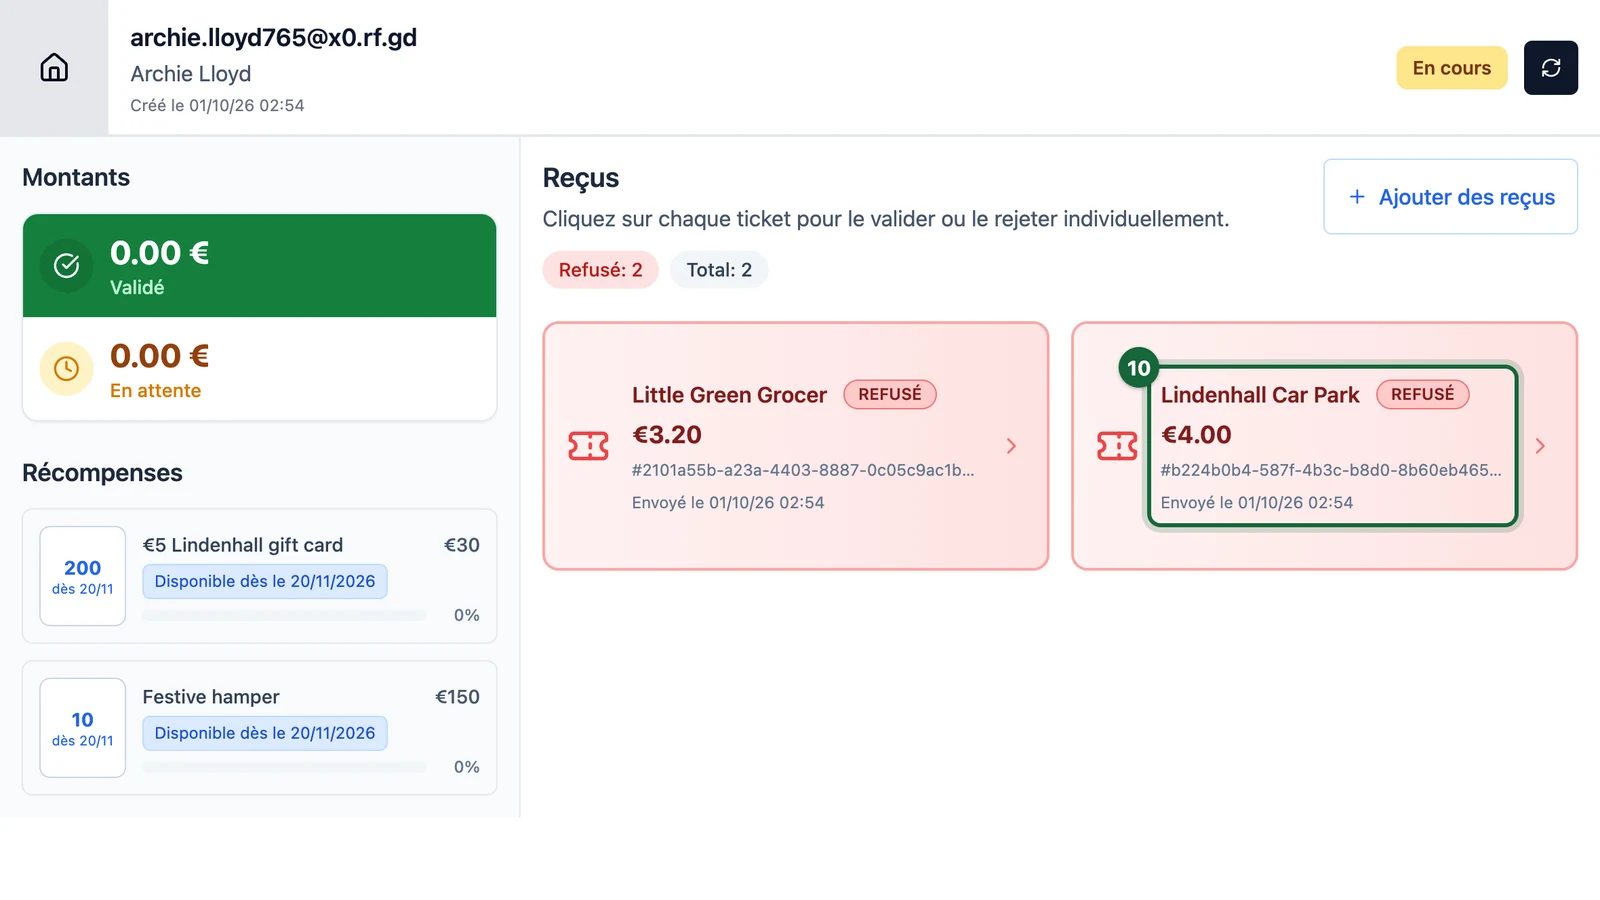Click the refresh sync icon button
Image resolution: width=1600 pixels, height=900 pixels.
click(x=1550, y=68)
